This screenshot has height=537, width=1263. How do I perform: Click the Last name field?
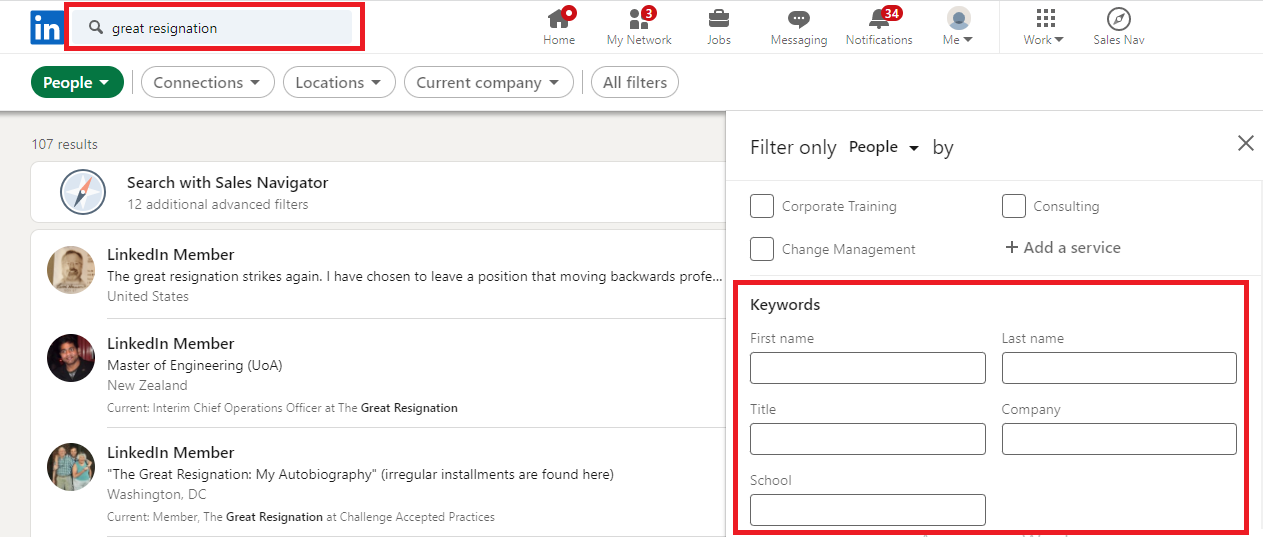point(1119,368)
